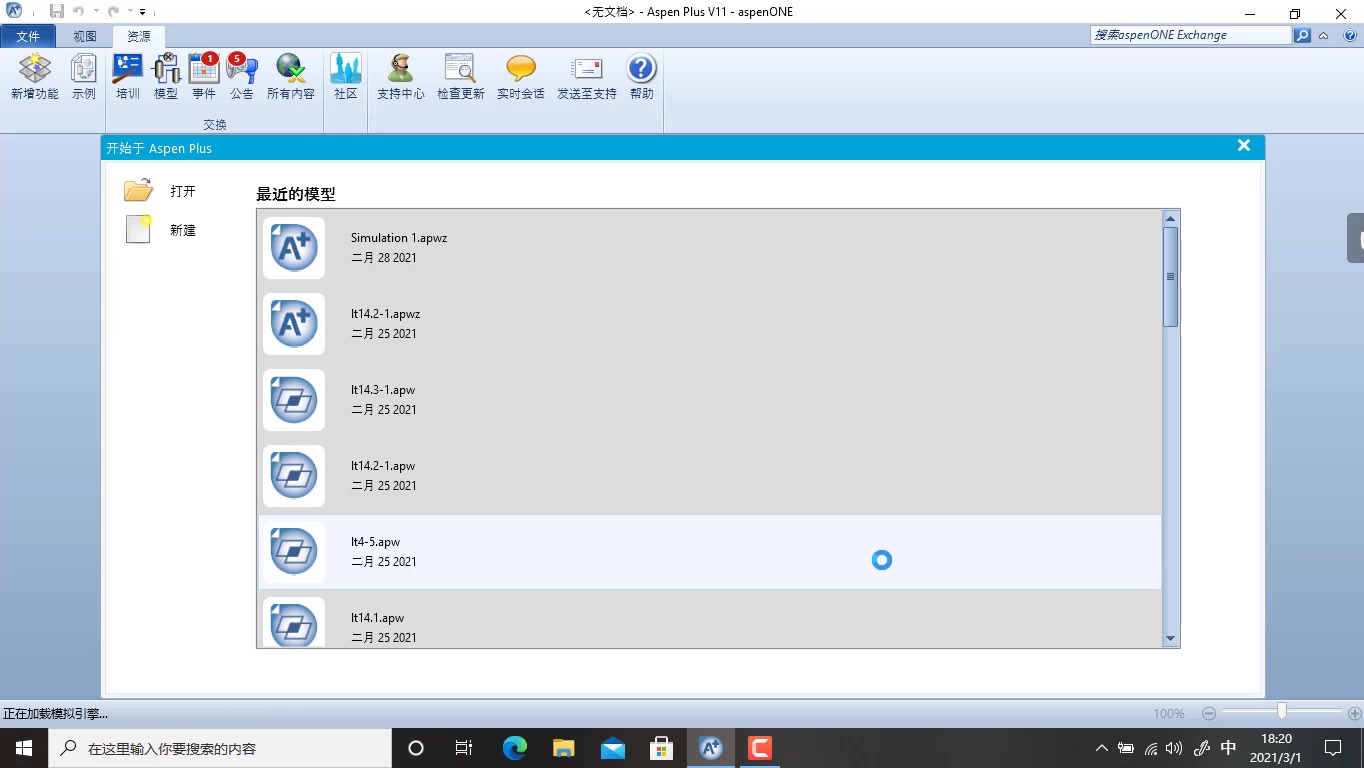Viewport: 1364px width, 768px height.
Task: Open the 所有内容 all content icon
Action: coord(291,77)
